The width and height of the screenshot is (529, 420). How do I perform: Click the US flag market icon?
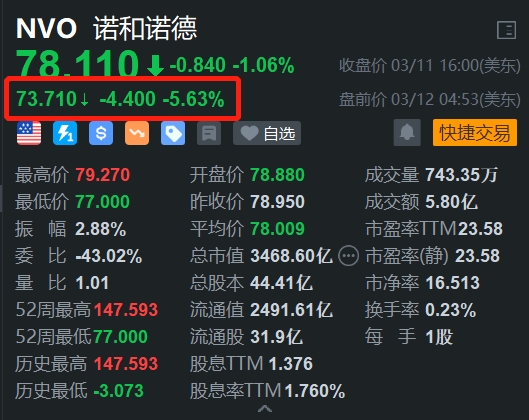(x=29, y=133)
